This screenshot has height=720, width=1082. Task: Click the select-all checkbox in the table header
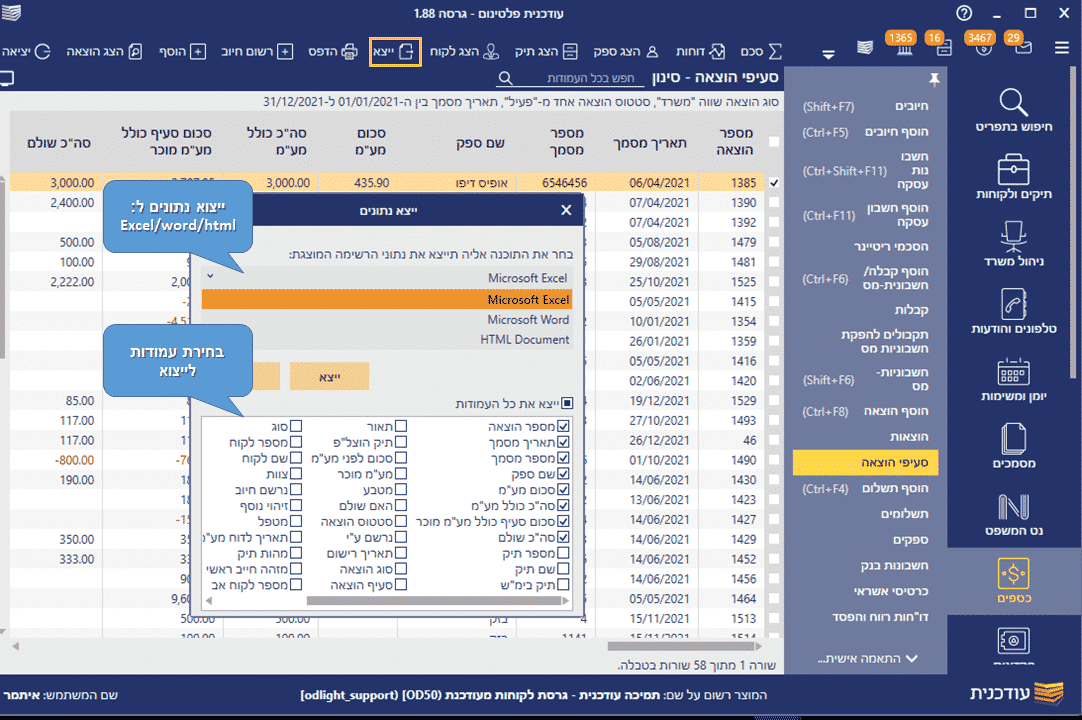pyautogui.click(x=774, y=142)
